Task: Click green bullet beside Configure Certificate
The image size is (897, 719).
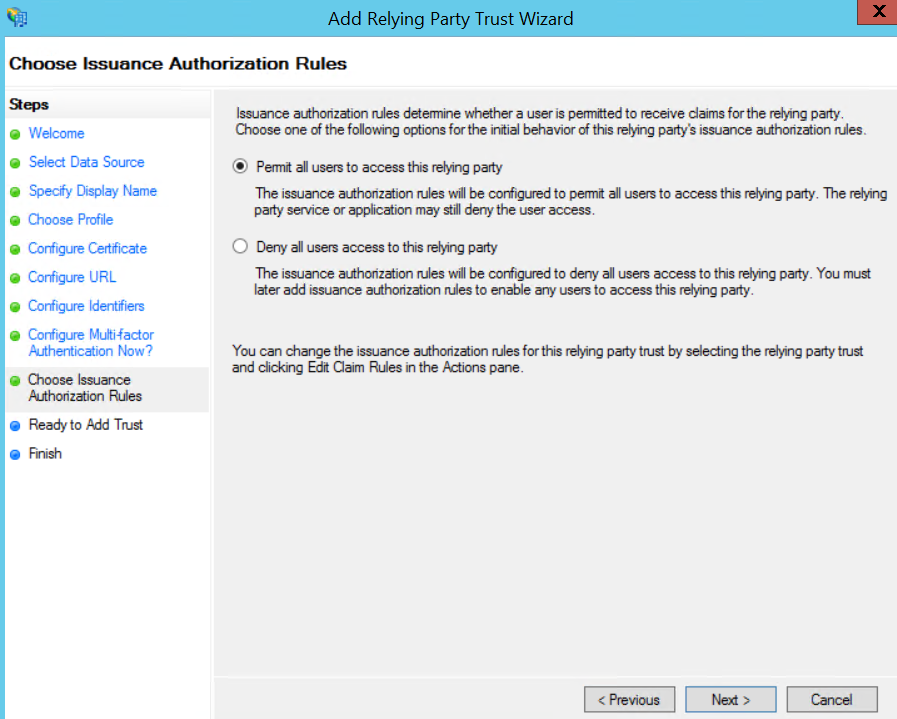Action: (15, 249)
